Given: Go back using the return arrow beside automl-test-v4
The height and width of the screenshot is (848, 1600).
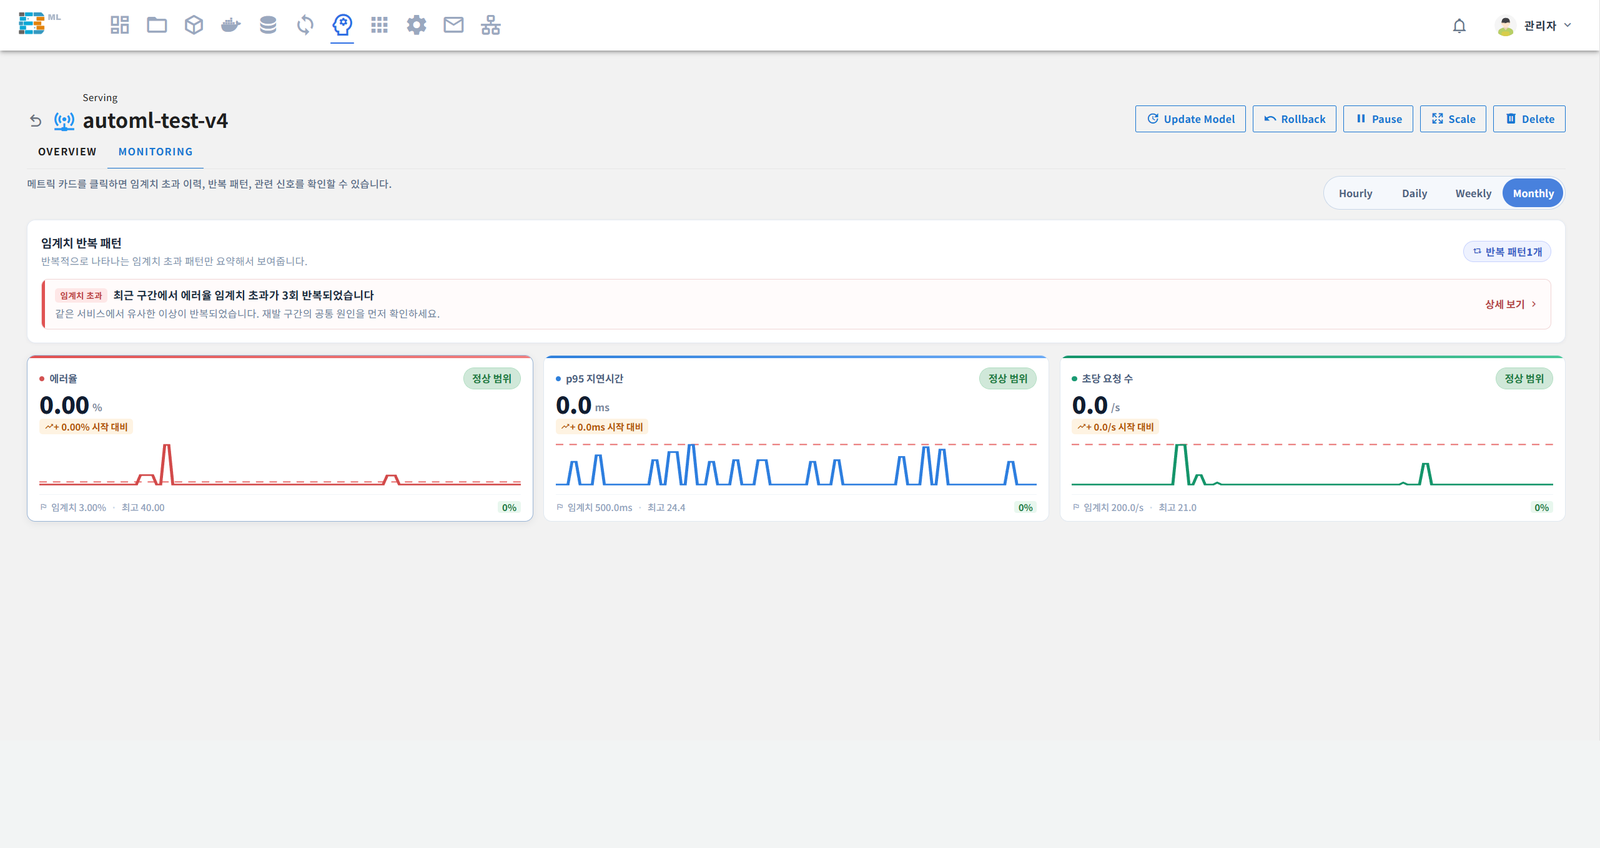Looking at the screenshot, I should coord(36,121).
